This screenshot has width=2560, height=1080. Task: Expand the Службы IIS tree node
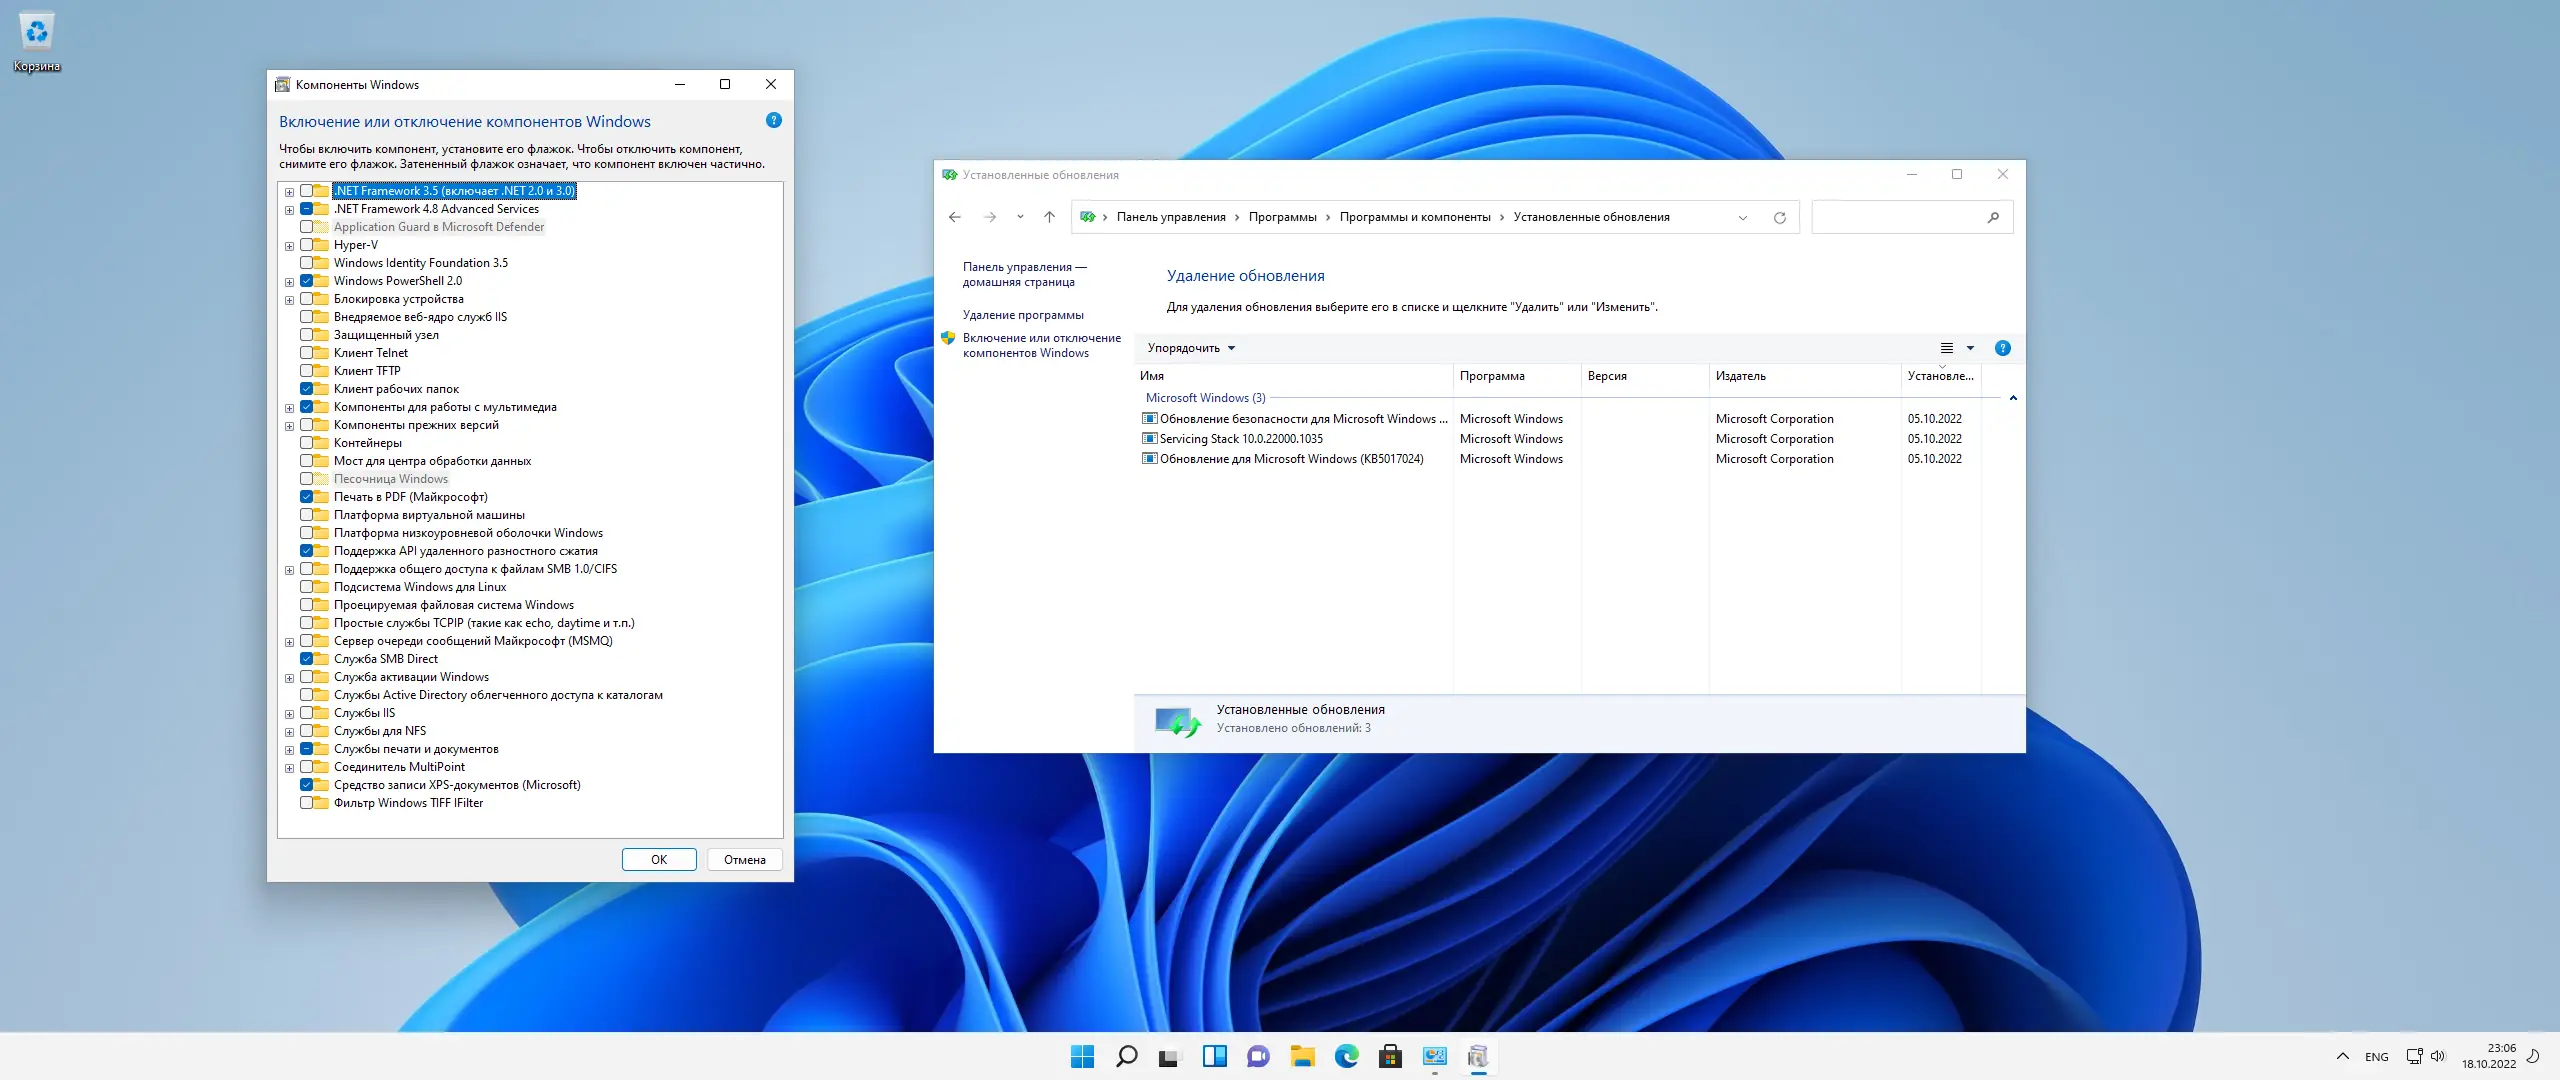pyautogui.click(x=289, y=714)
